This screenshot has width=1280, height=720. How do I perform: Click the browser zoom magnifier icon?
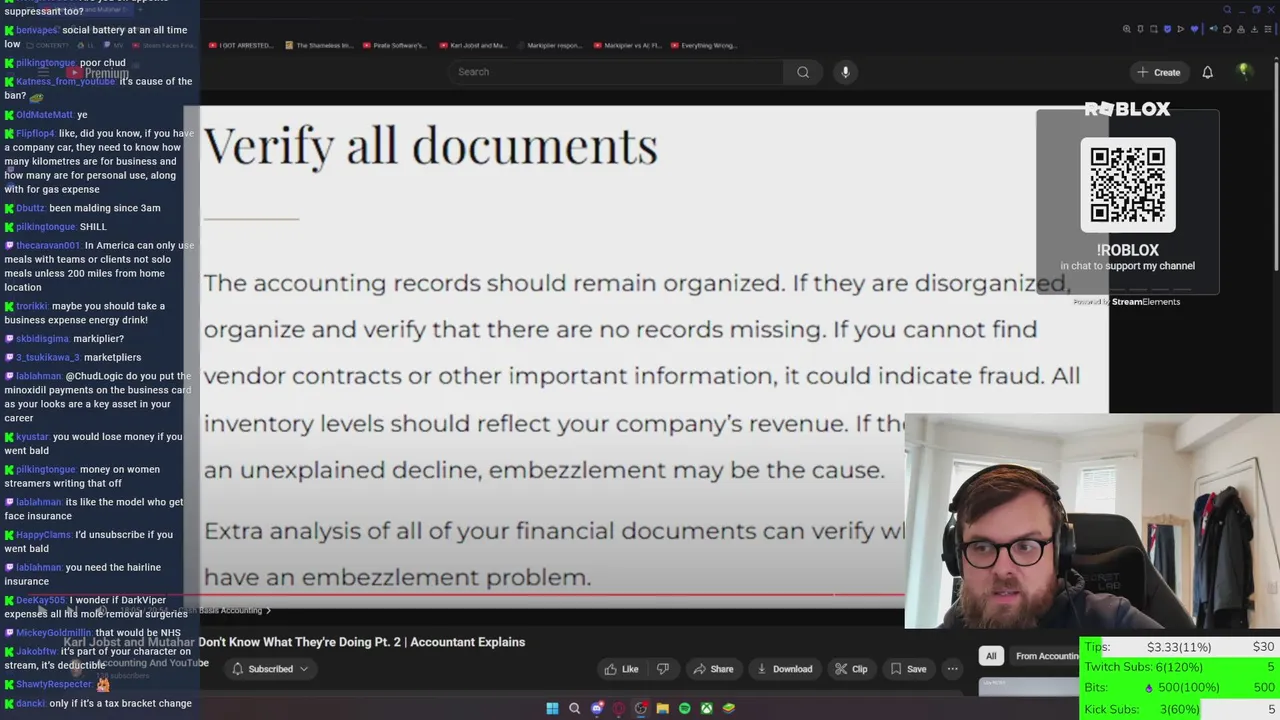1127,29
